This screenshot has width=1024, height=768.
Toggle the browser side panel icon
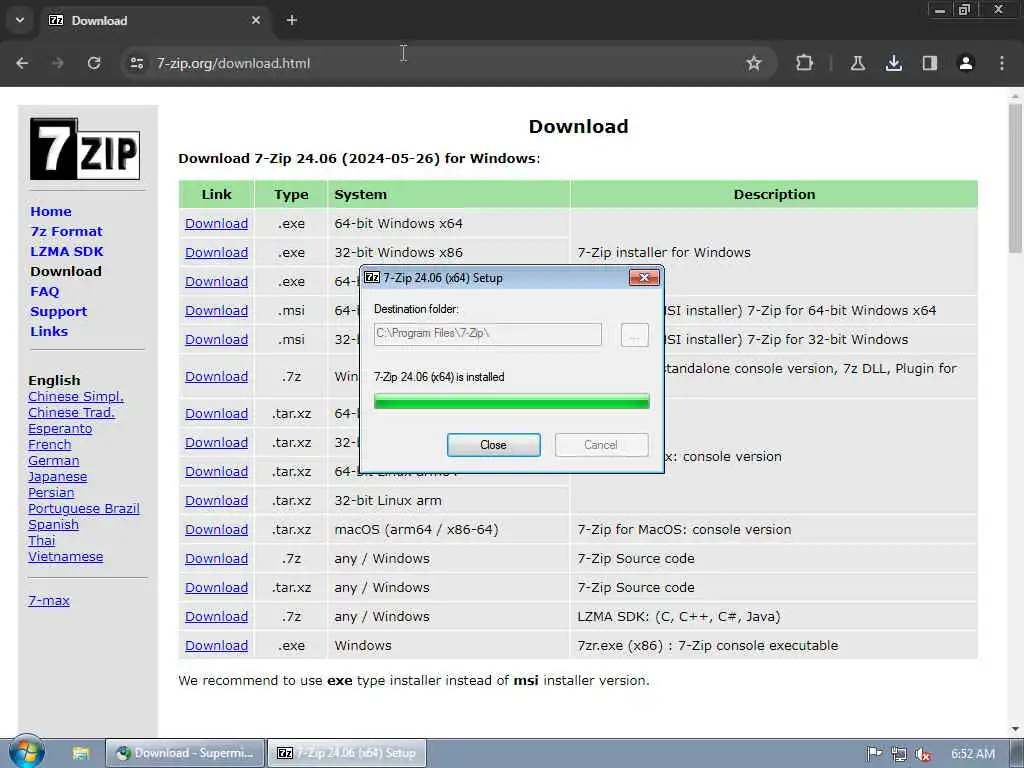click(929, 63)
